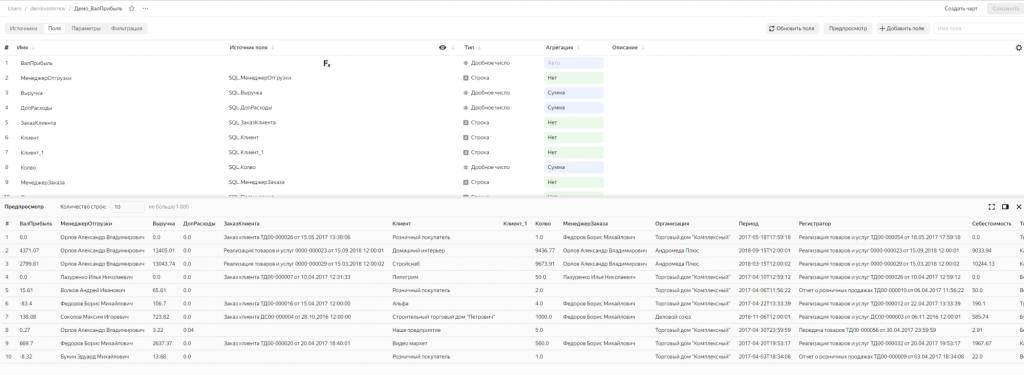Open aggregation dropdown for МенеджерЗаказа
The width and height of the screenshot is (1024, 375).
[x=573, y=182]
